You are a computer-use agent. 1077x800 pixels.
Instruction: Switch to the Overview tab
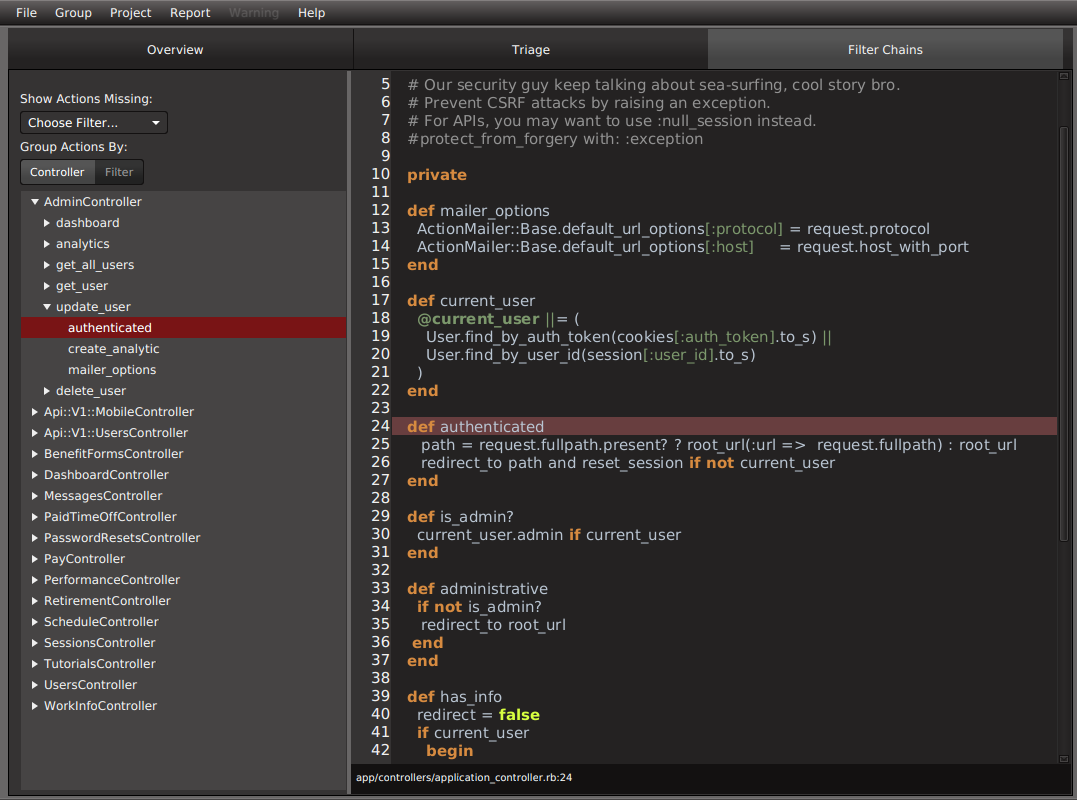(175, 49)
